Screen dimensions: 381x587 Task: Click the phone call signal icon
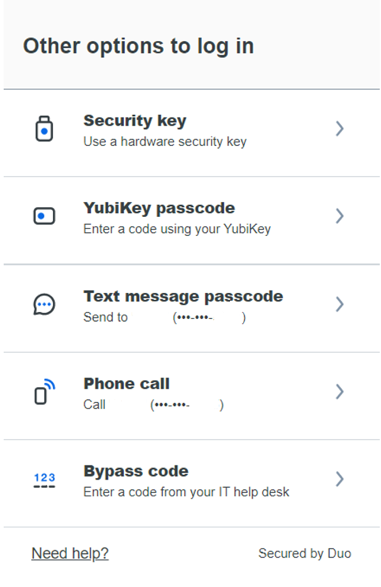coord(45,392)
